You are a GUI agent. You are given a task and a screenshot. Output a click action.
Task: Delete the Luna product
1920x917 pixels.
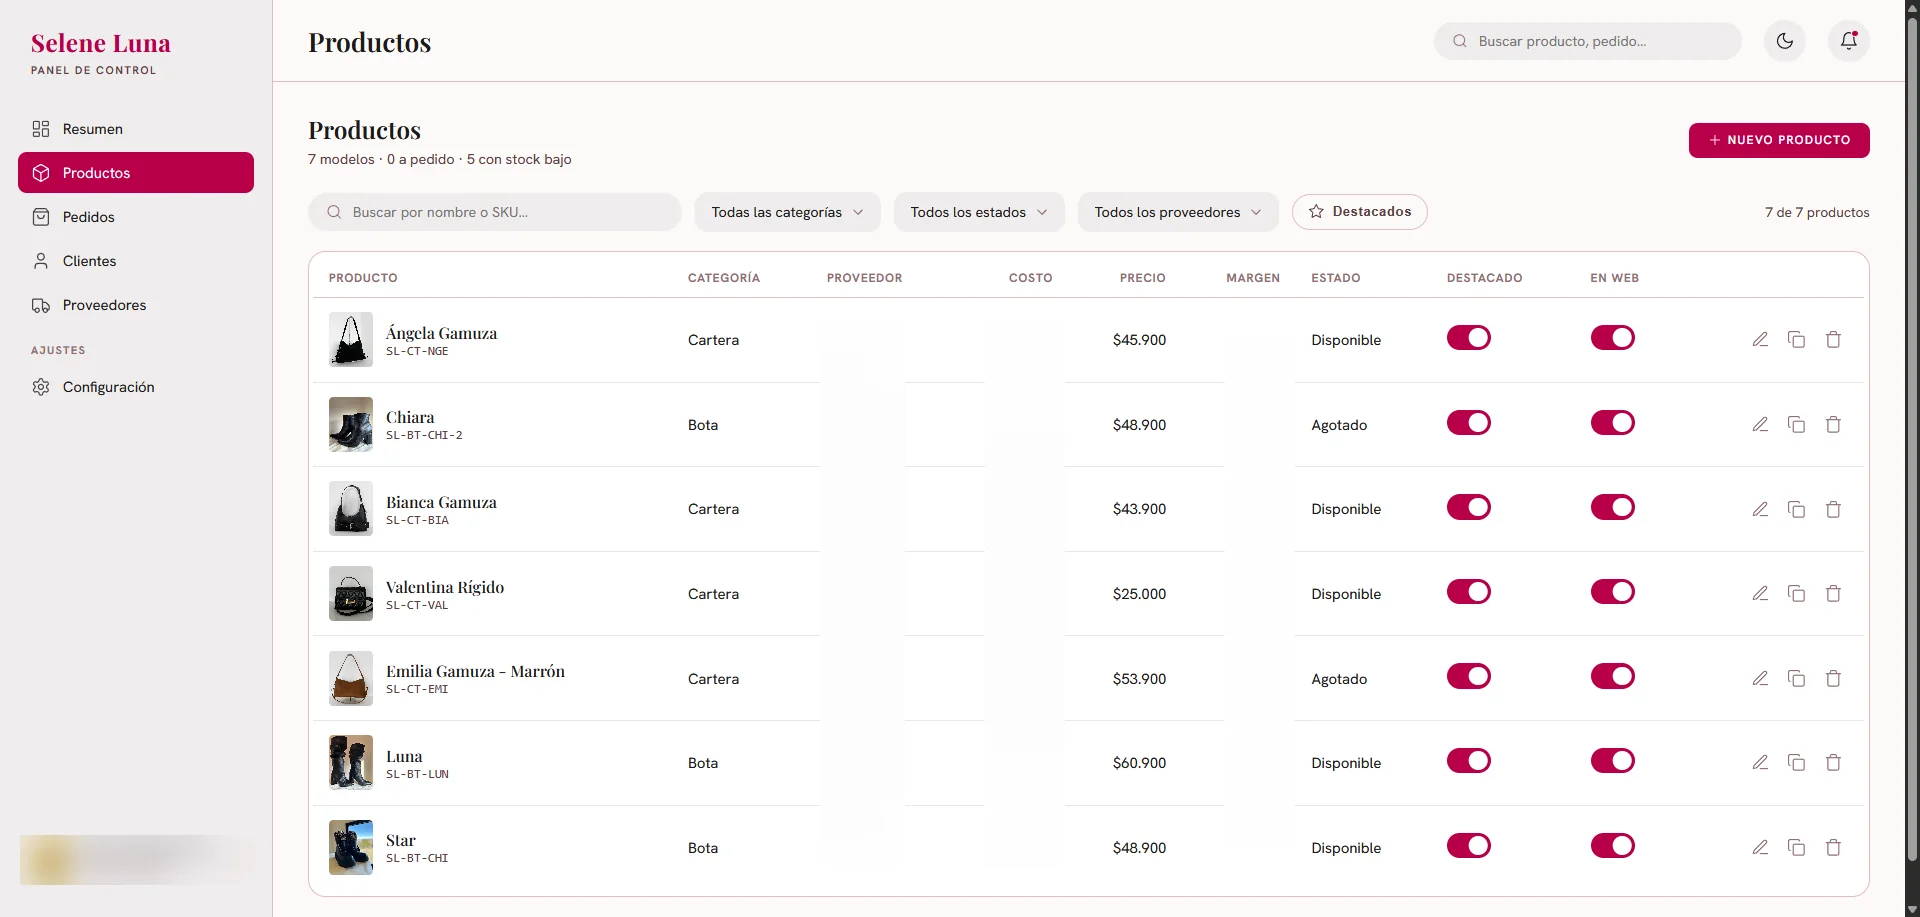pyautogui.click(x=1833, y=763)
